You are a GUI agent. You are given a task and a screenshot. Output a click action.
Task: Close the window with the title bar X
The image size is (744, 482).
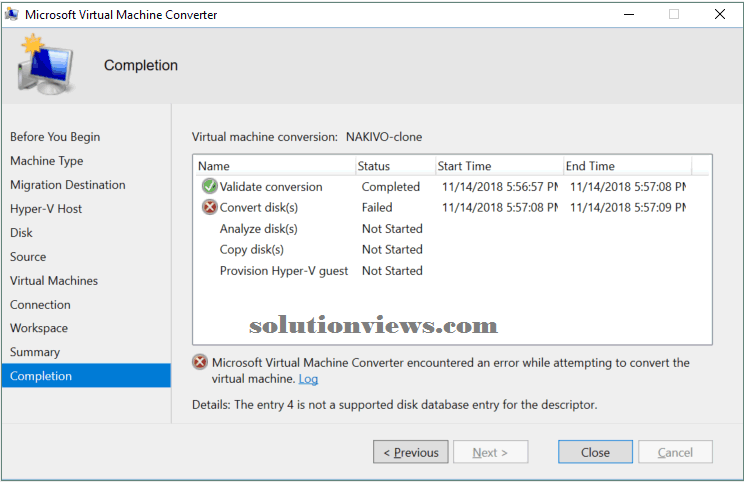point(720,14)
